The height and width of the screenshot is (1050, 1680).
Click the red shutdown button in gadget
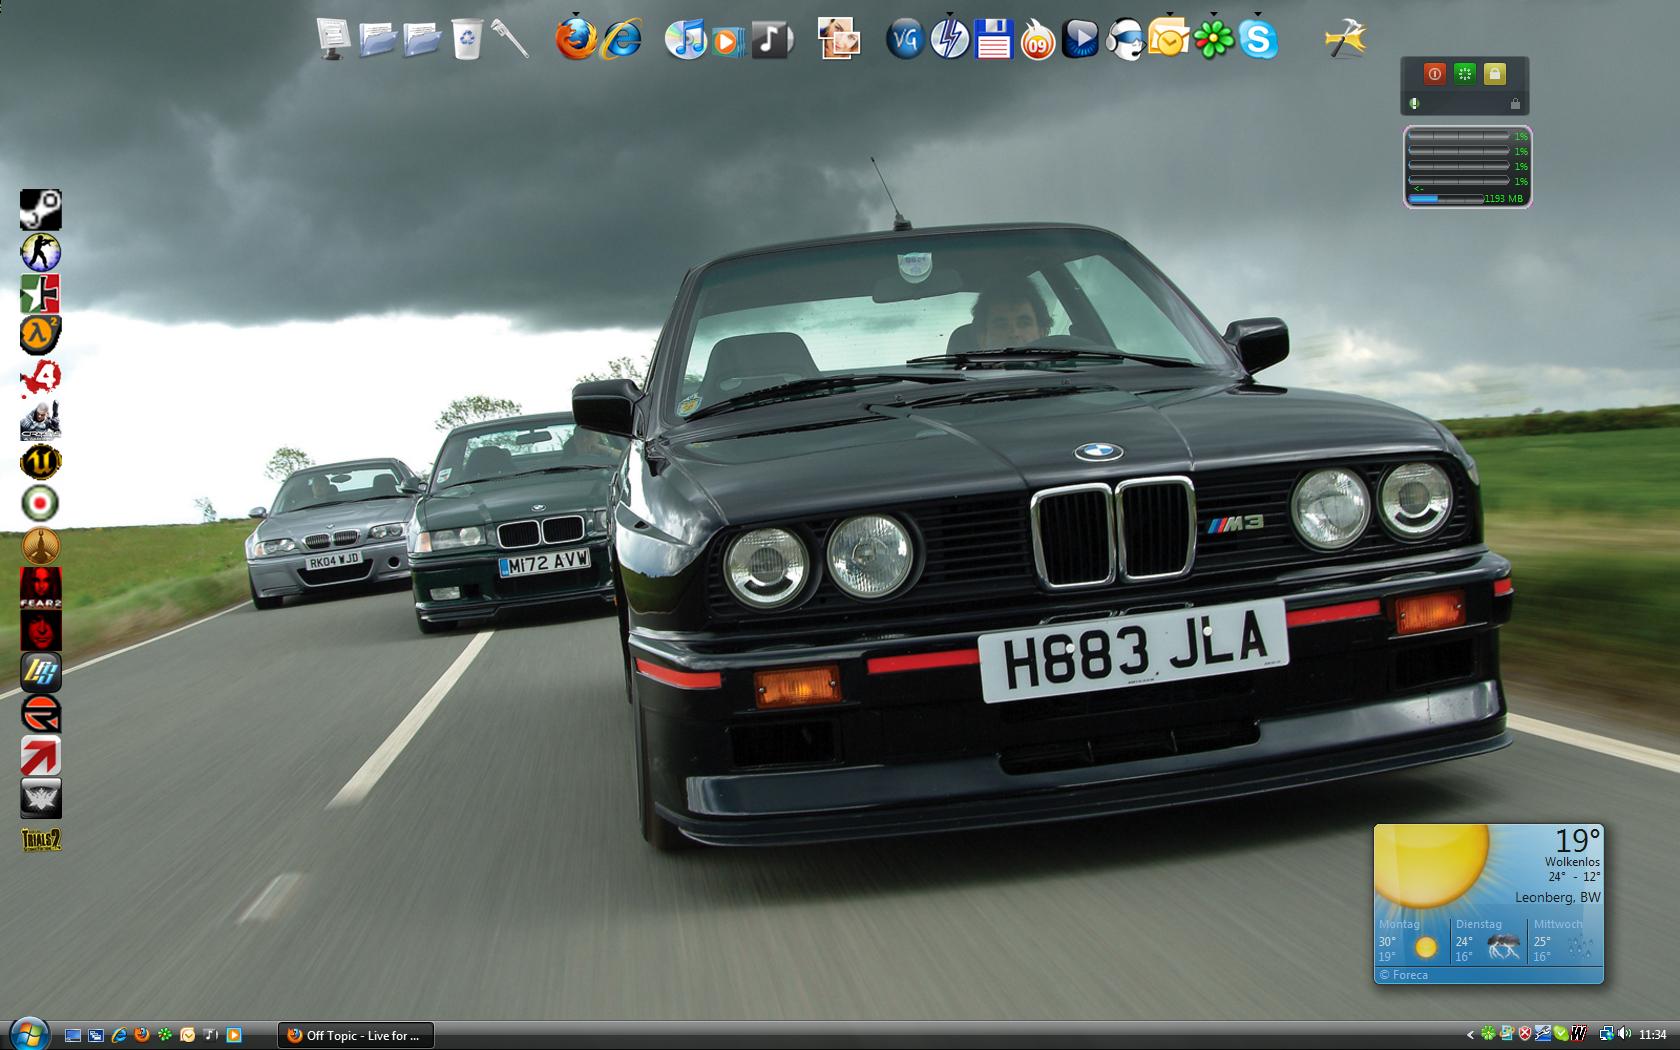[1434, 73]
